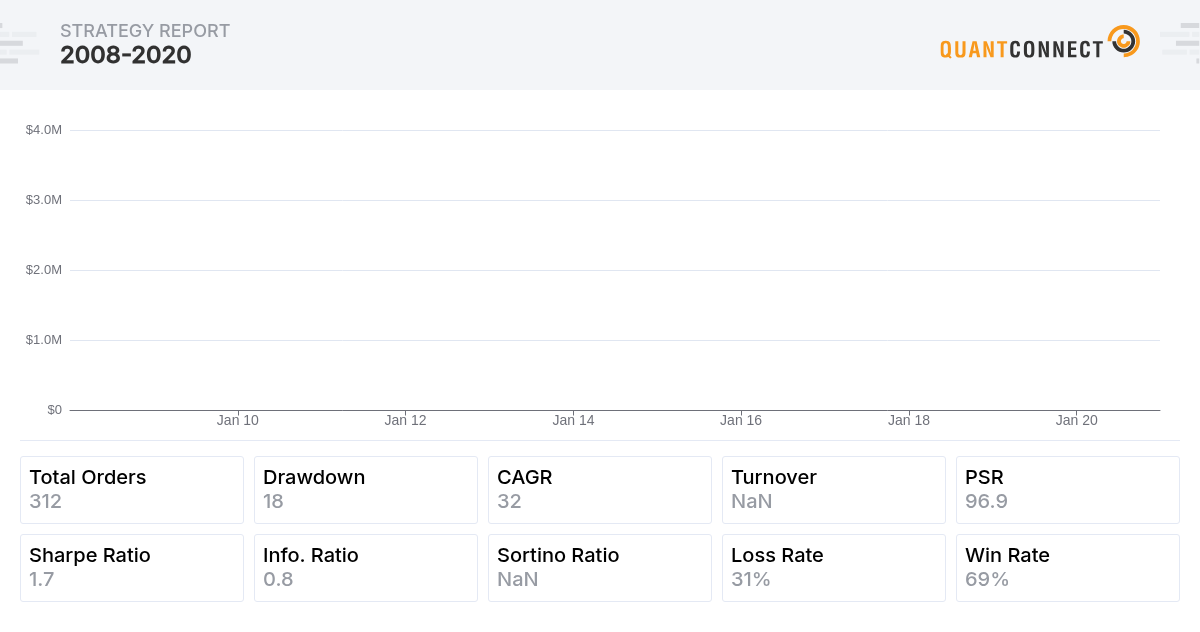This screenshot has width=1200, height=632.
Task: Open the Total Orders stat card
Action: (132, 490)
